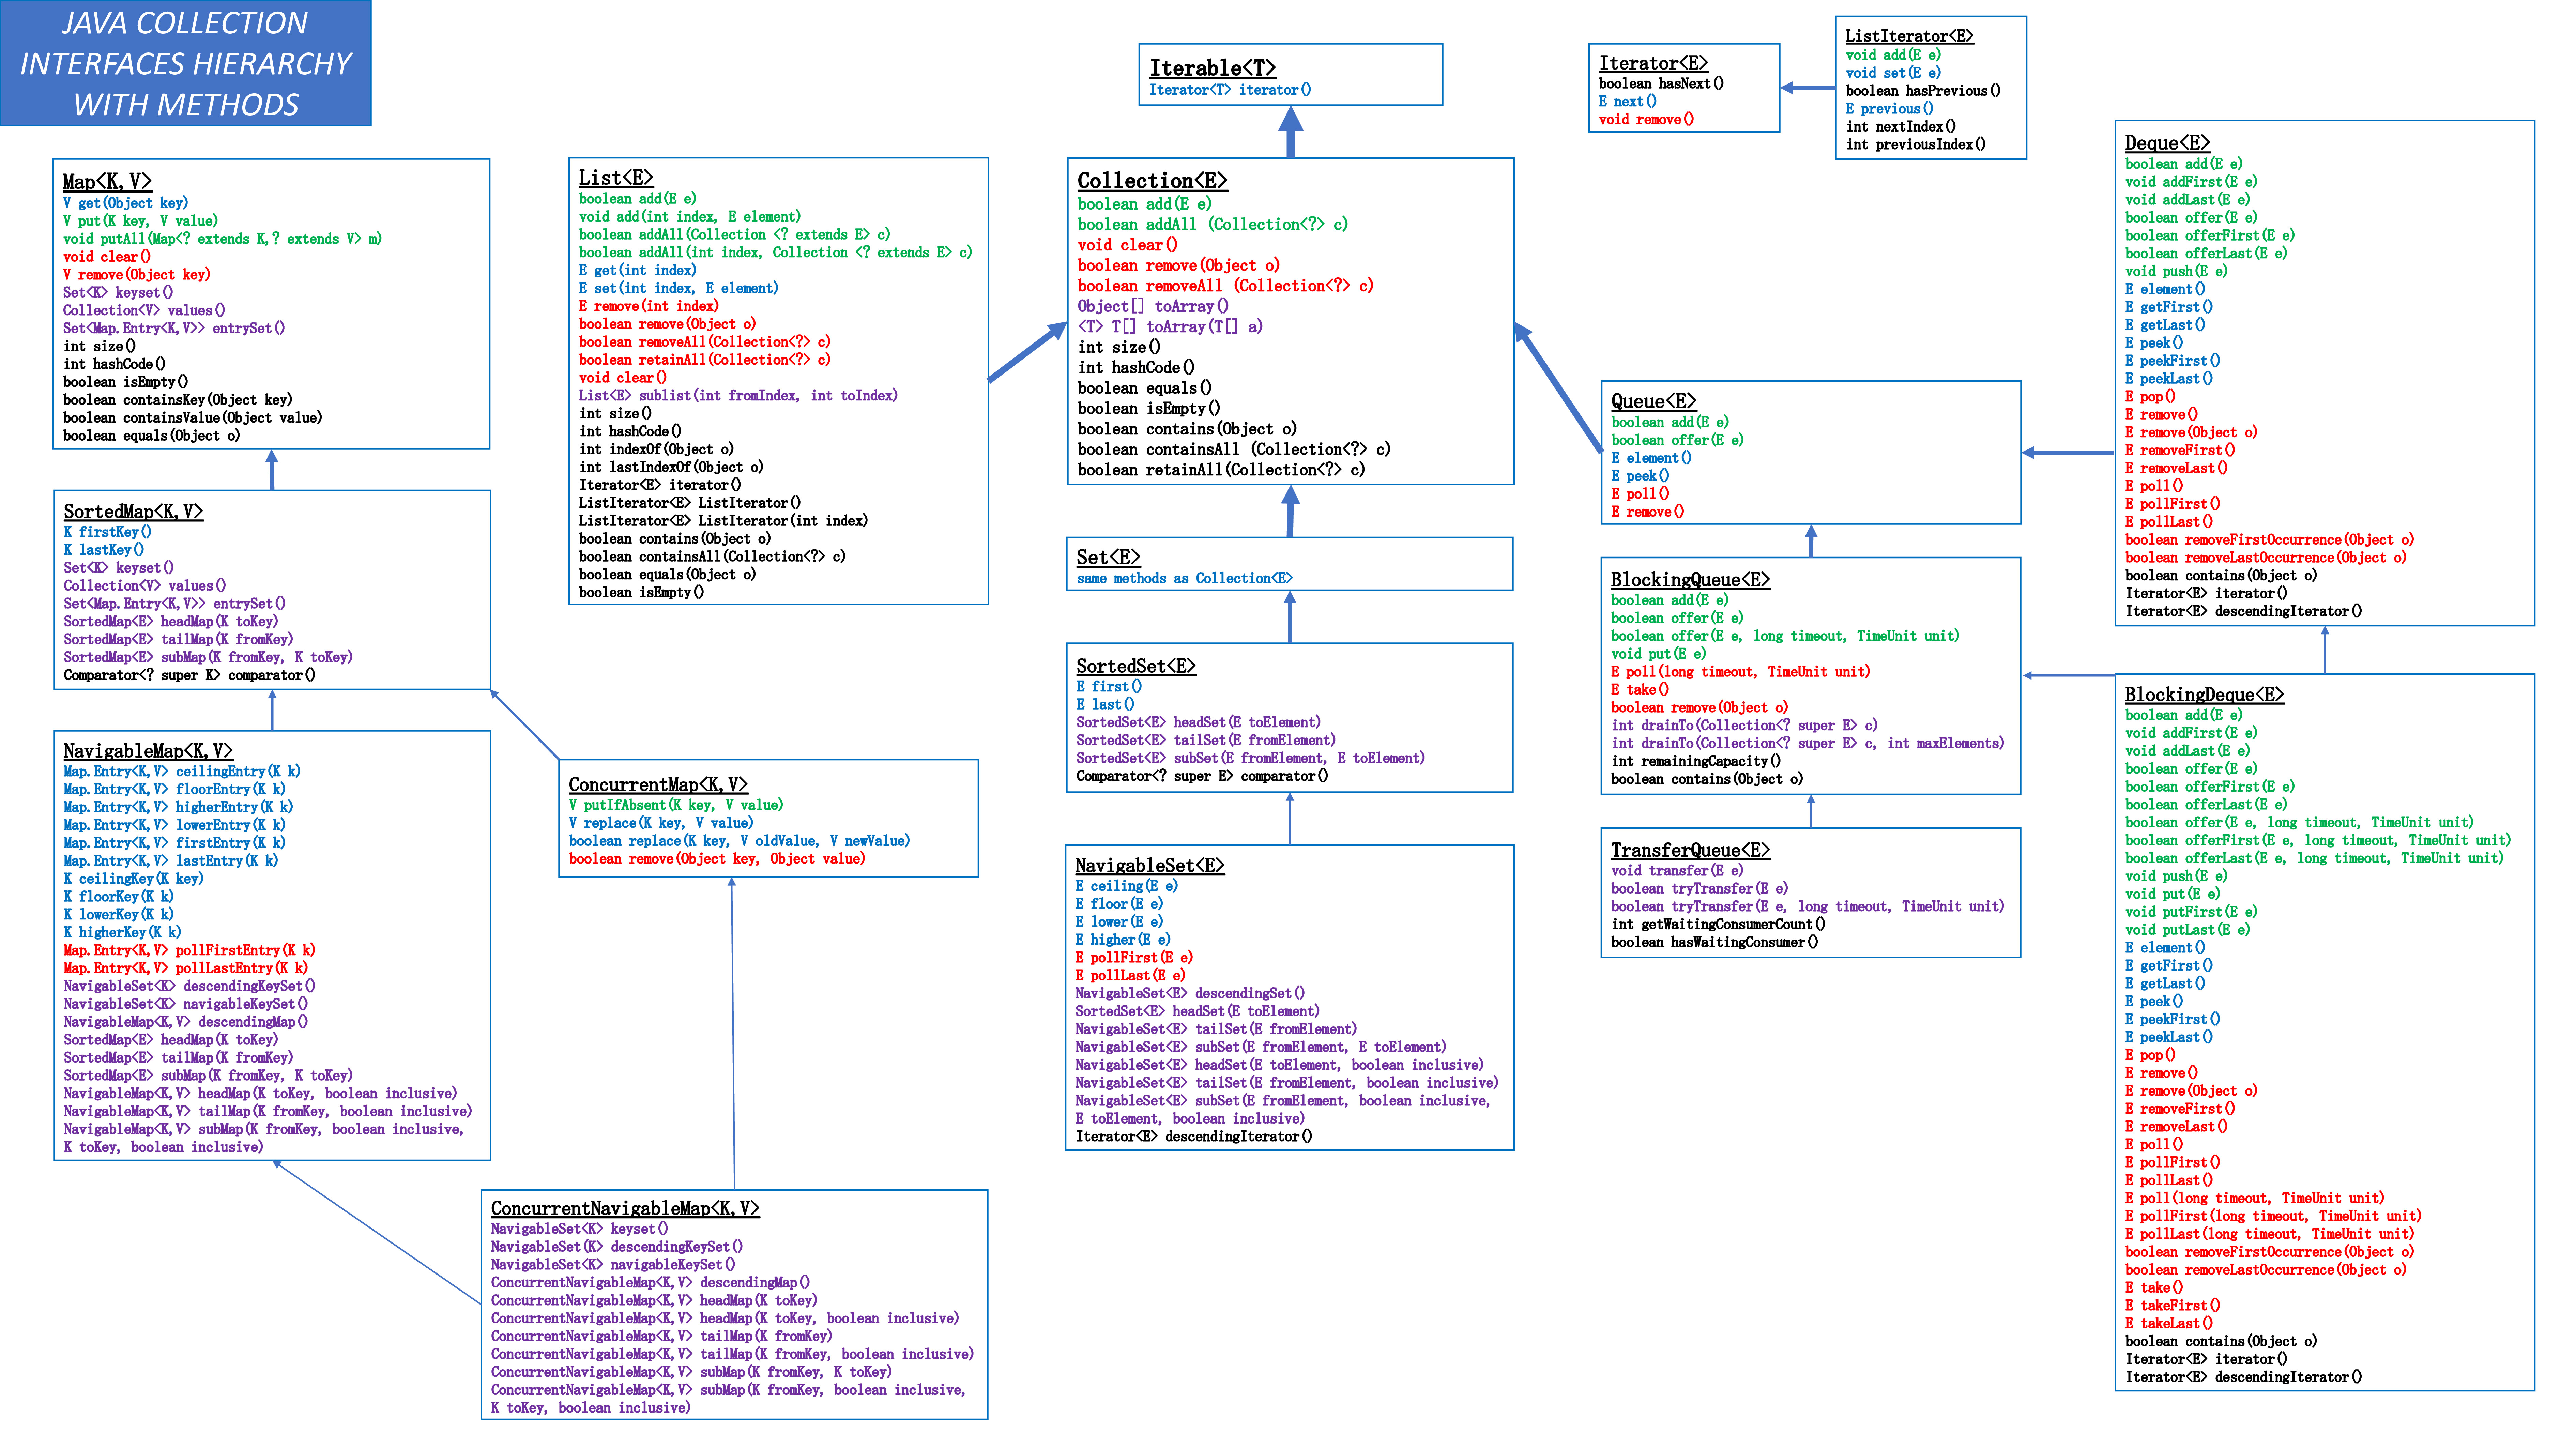Select 'ListIterator<E> ListIterator(int index)' in List
The height and width of the screenshot is (1449, 2576).
(723, 521)
